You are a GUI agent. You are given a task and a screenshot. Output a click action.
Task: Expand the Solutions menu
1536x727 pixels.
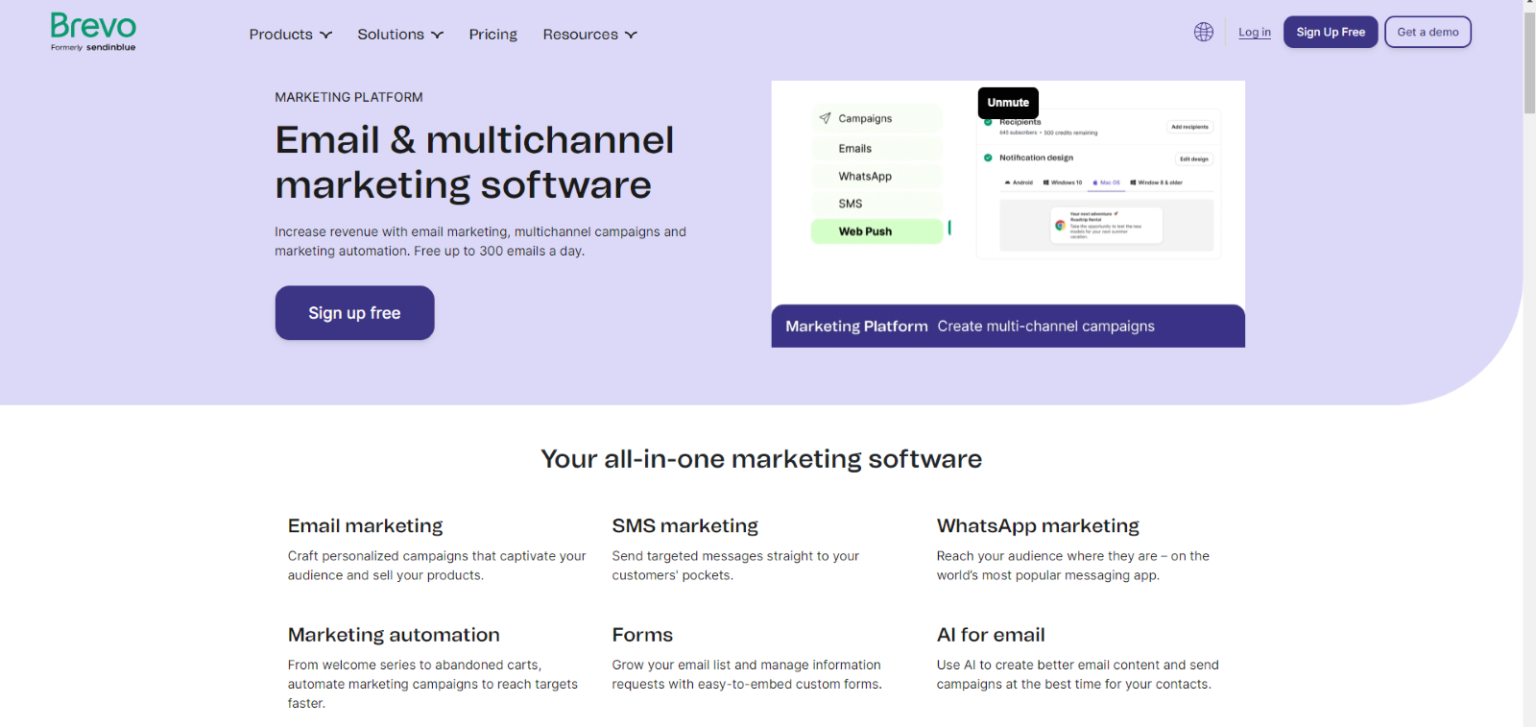pos(399,33)
